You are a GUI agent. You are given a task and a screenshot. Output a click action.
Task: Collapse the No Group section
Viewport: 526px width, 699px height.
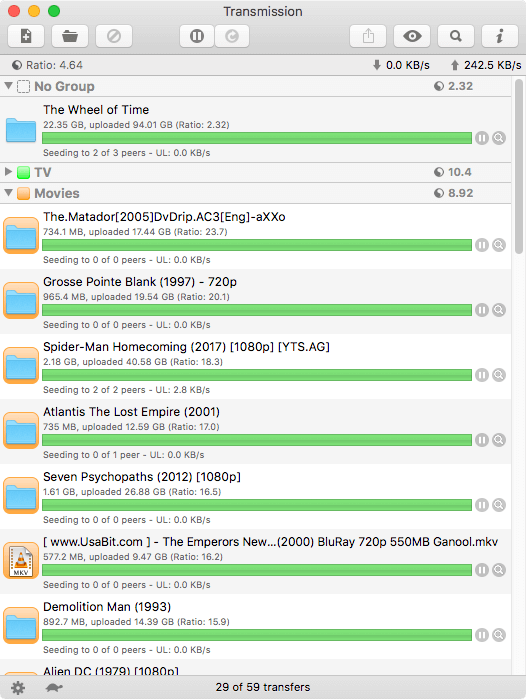point(8,85)
